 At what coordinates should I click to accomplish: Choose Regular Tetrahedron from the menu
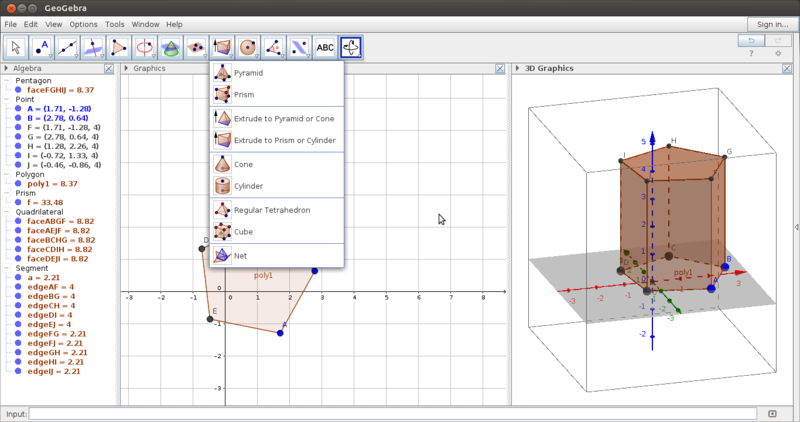click(277, 210)
